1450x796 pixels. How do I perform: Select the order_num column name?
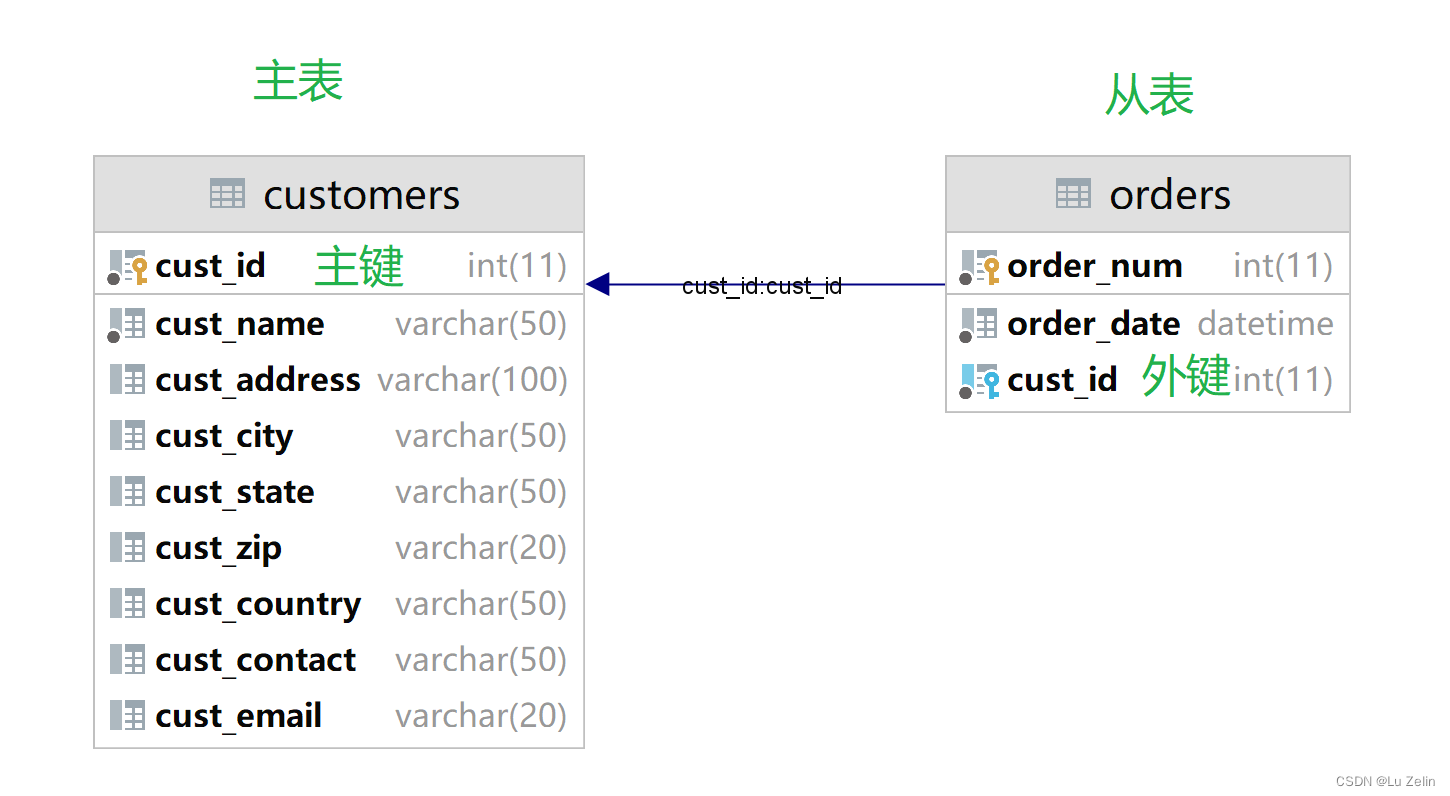pos(1095,266)
